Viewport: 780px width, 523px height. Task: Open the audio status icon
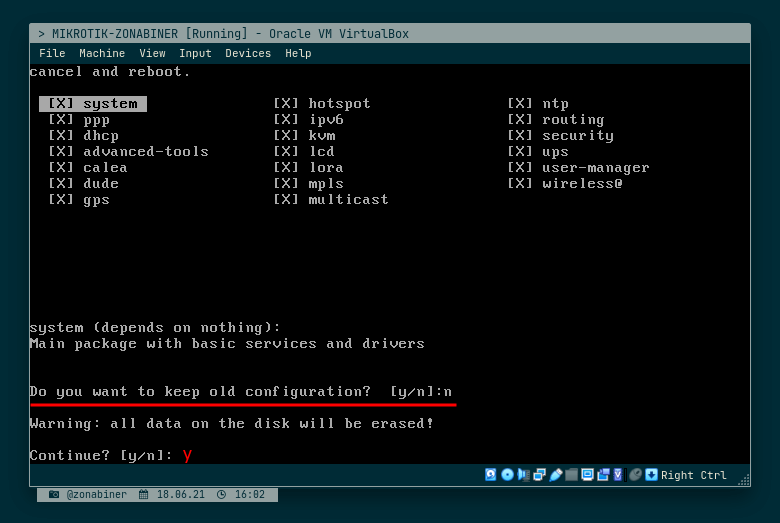[523, 475]
